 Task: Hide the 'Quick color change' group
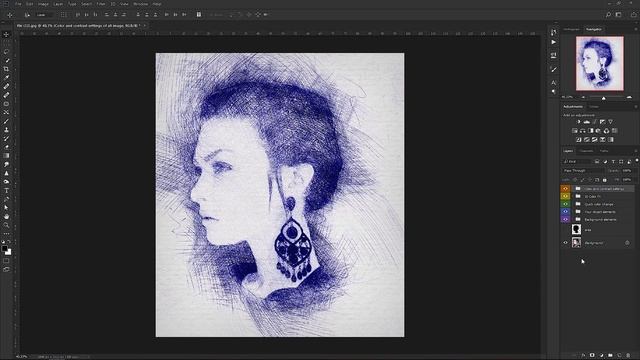tap(565, 204)
